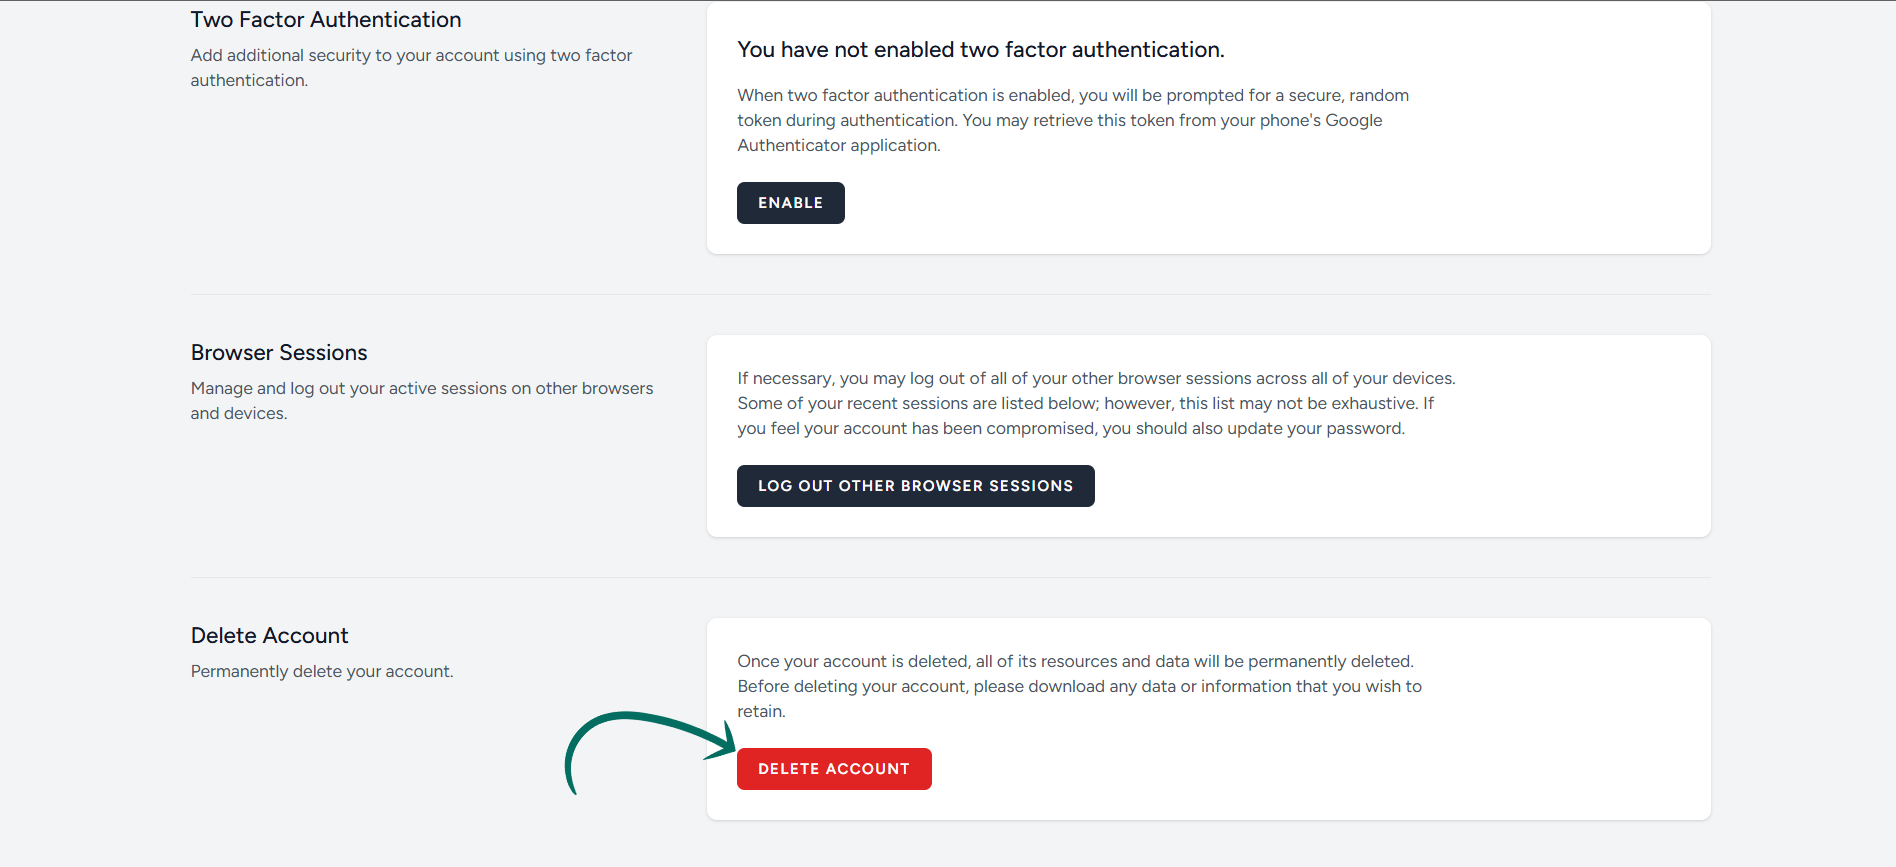Click the Browser Sessions section heading

tap(279, 353)
